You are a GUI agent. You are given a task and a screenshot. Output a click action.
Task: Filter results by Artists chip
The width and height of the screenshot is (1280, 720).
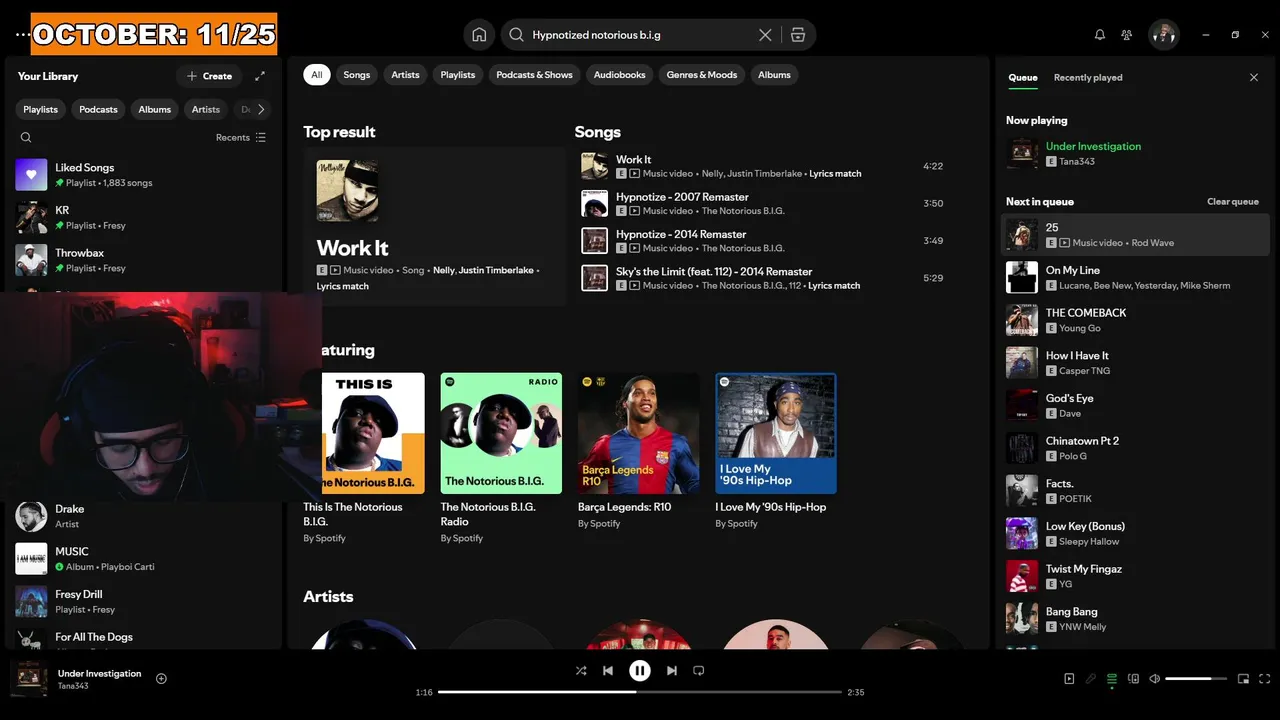tap(405, 75)
